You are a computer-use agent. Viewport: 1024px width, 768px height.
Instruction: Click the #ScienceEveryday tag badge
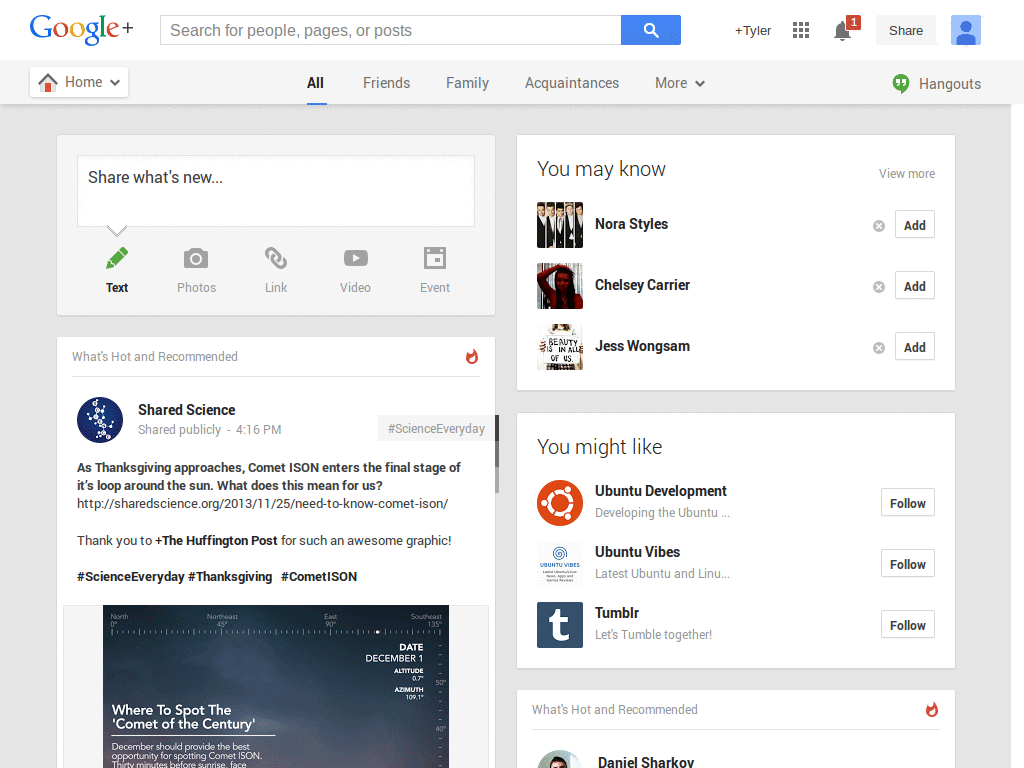pos(436,428)
